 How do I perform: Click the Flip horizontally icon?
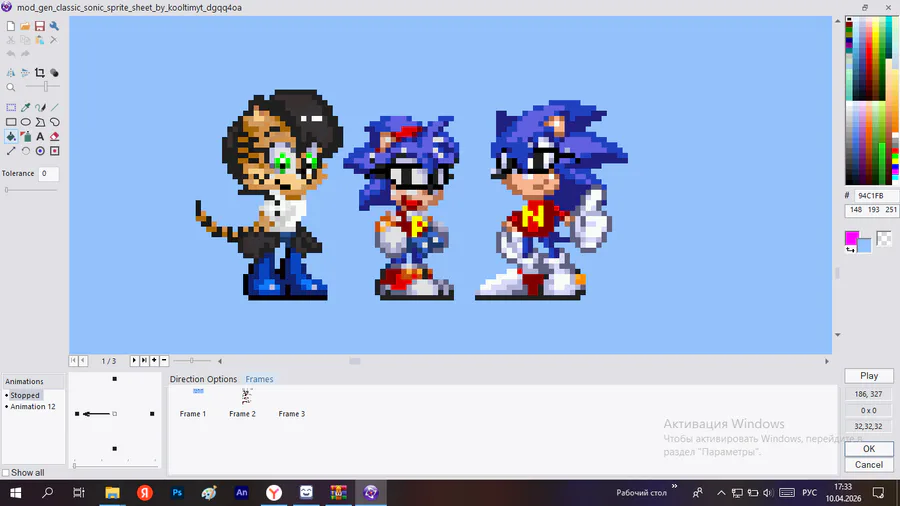tap(10, 73)
